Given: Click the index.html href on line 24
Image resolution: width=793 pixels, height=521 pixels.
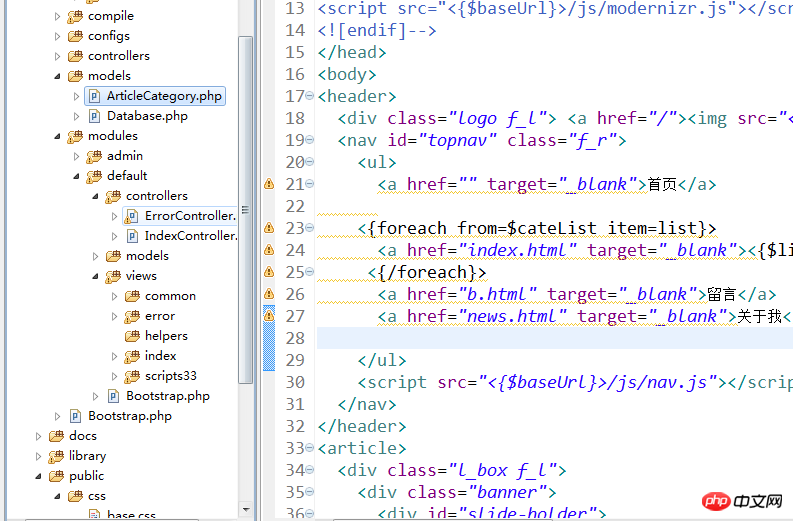Looking at the screenshot, I should click(x=518, y=250).
